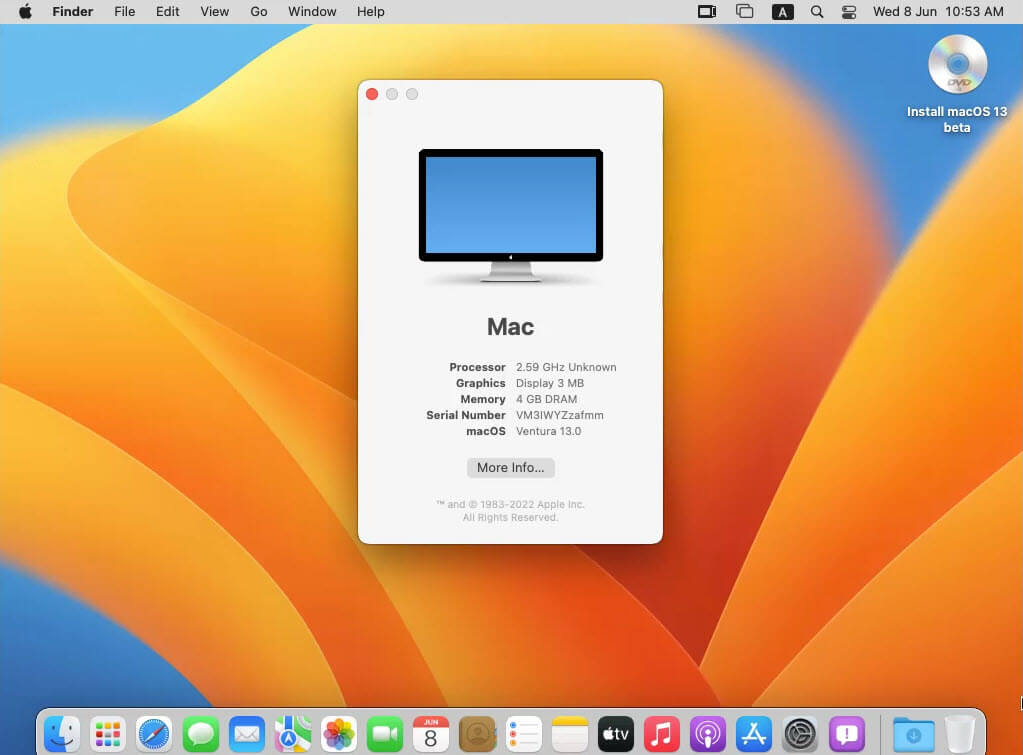
Task: Launch Messages app in the Dock
Action: coord(201,734)
